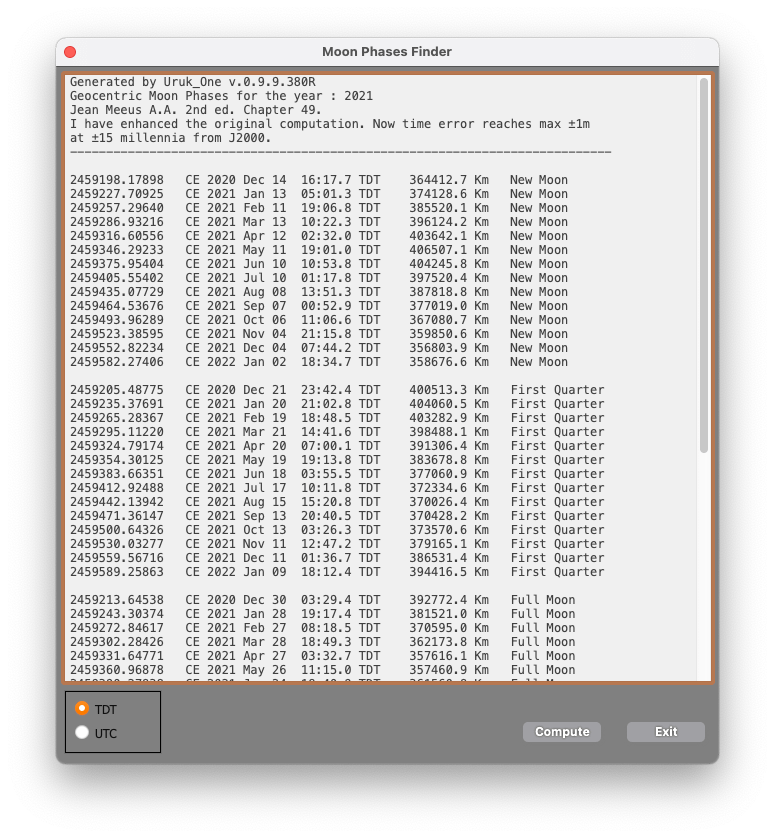The height and width of the screenshot is (838, 775).
Task: Close the Moon Phases Finder window
Action: [x=70, y=52]
